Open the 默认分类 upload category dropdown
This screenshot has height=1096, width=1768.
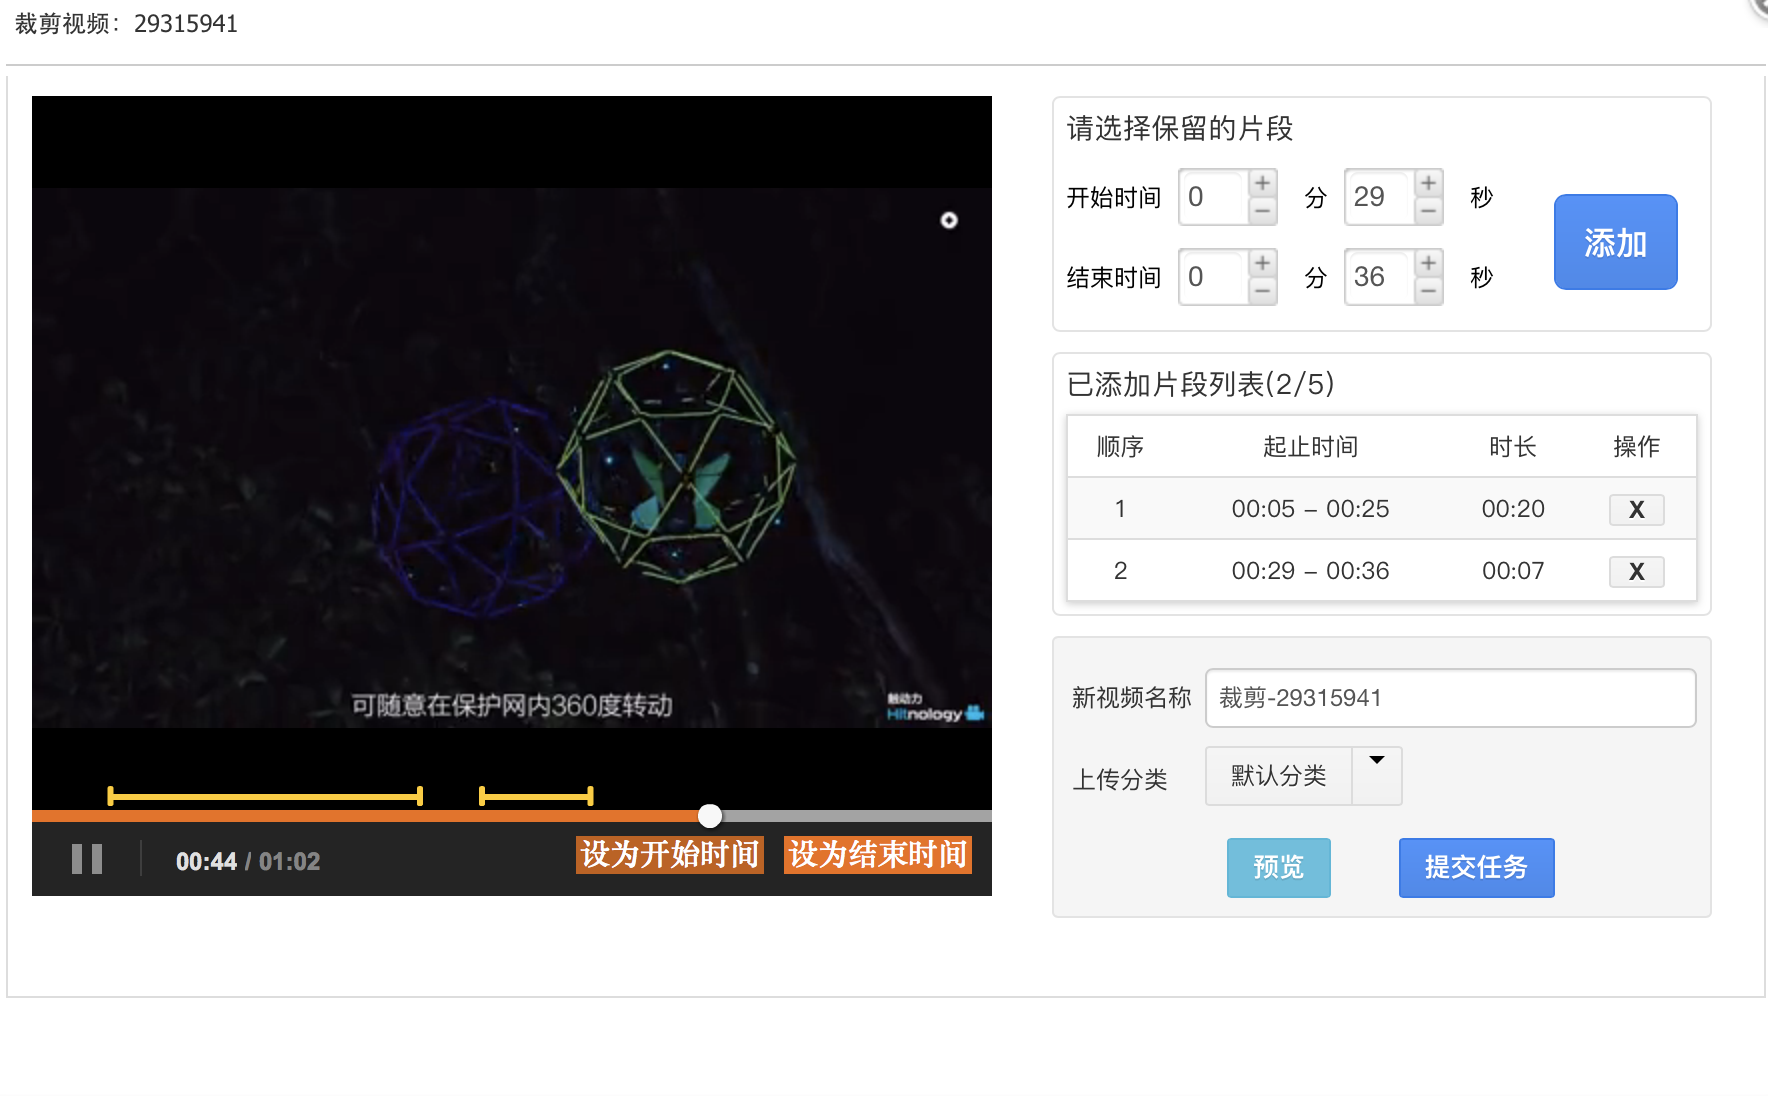pyautogui.click(x=1303, y=776)
